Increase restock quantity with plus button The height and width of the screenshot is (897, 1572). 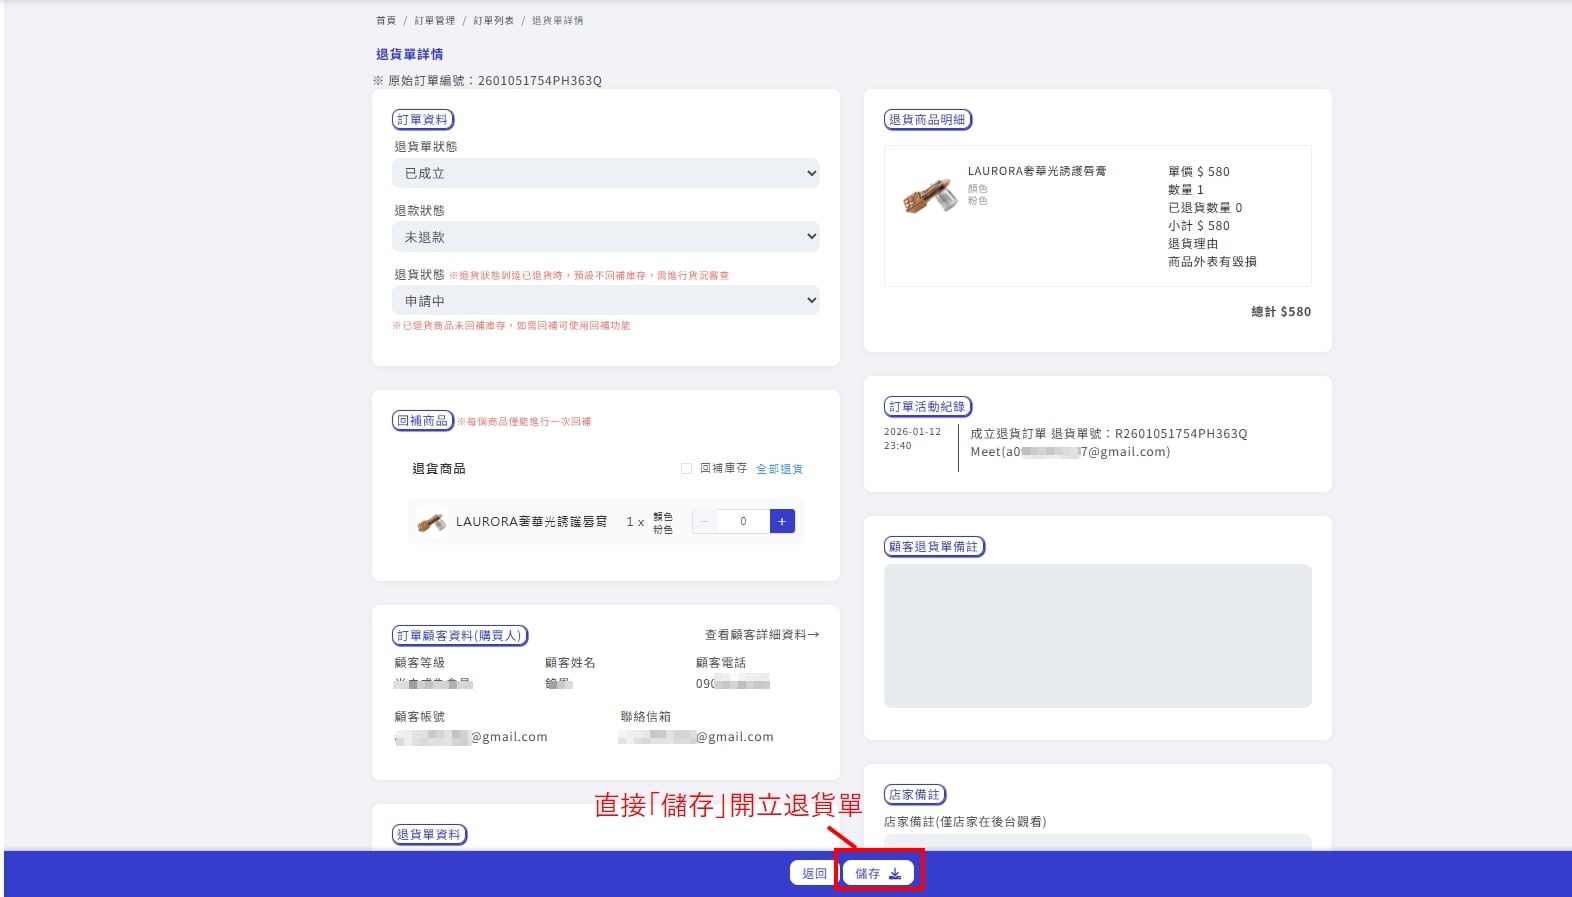tap(782, 521)
